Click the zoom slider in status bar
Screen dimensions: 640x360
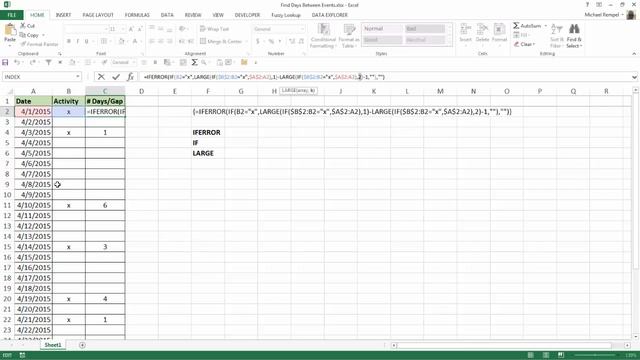tap(595, 355)
